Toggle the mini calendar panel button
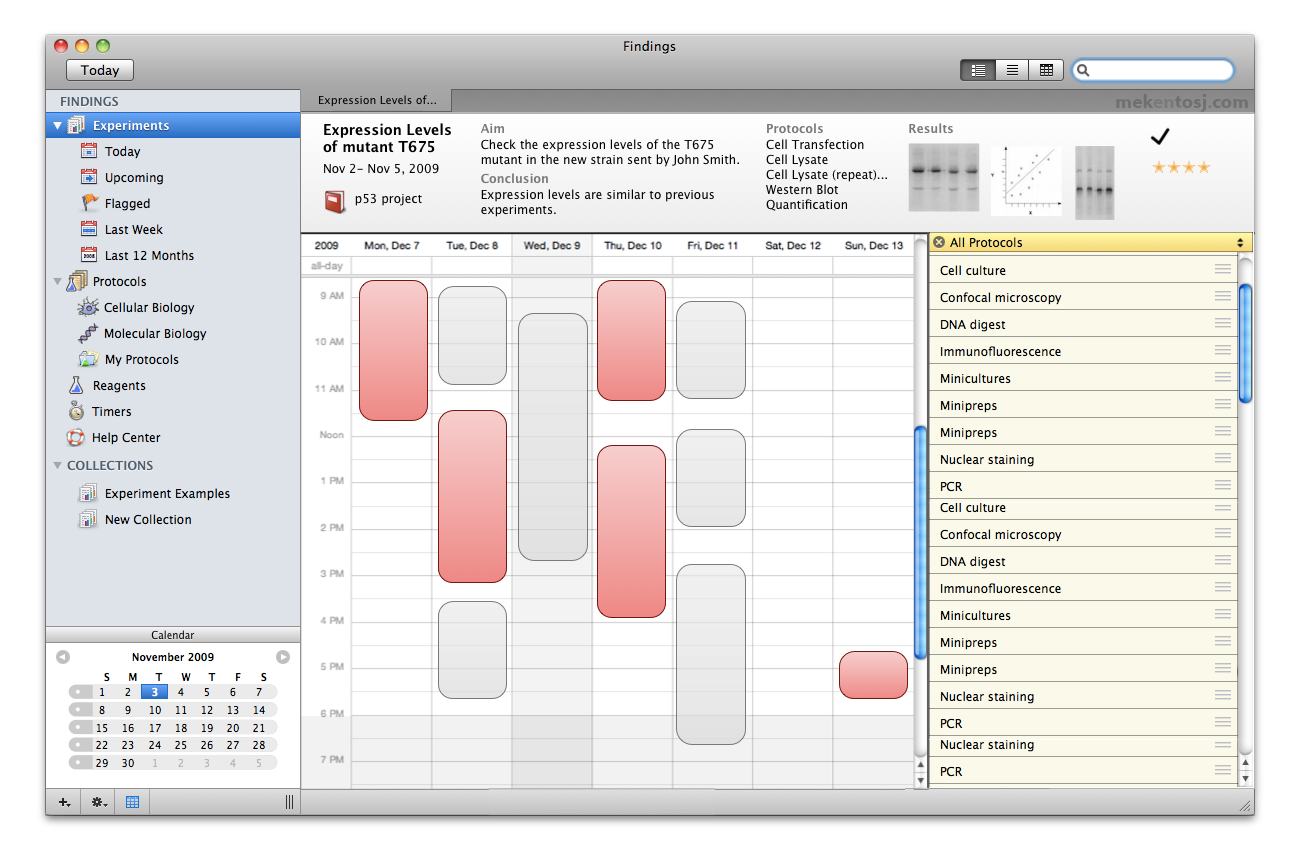The height and width of the screenshot is (850, 1300). point(132,802)
